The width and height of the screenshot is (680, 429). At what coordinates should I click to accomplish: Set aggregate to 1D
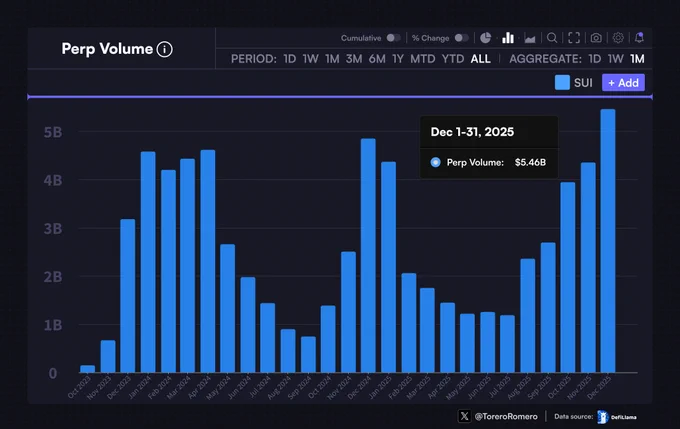pos(595,59)
